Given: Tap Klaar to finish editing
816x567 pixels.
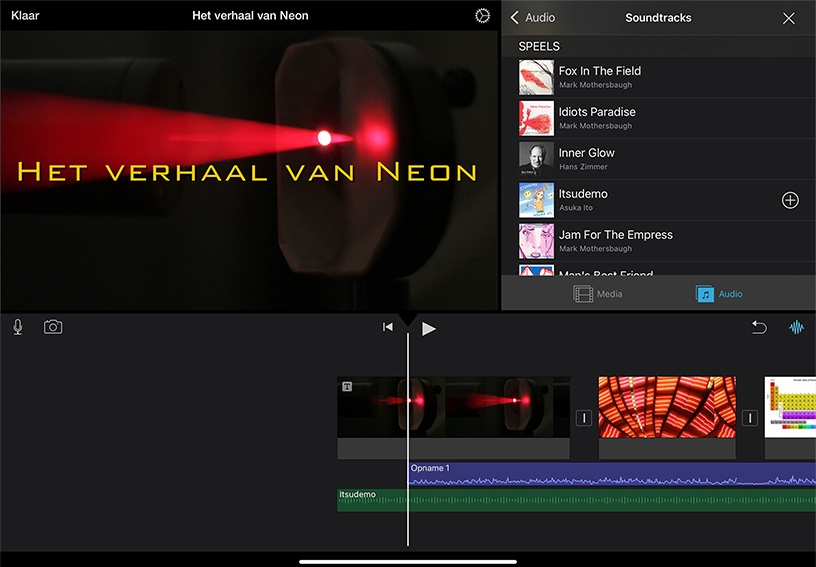Looking at the screenshot, I should click(25, 16).
